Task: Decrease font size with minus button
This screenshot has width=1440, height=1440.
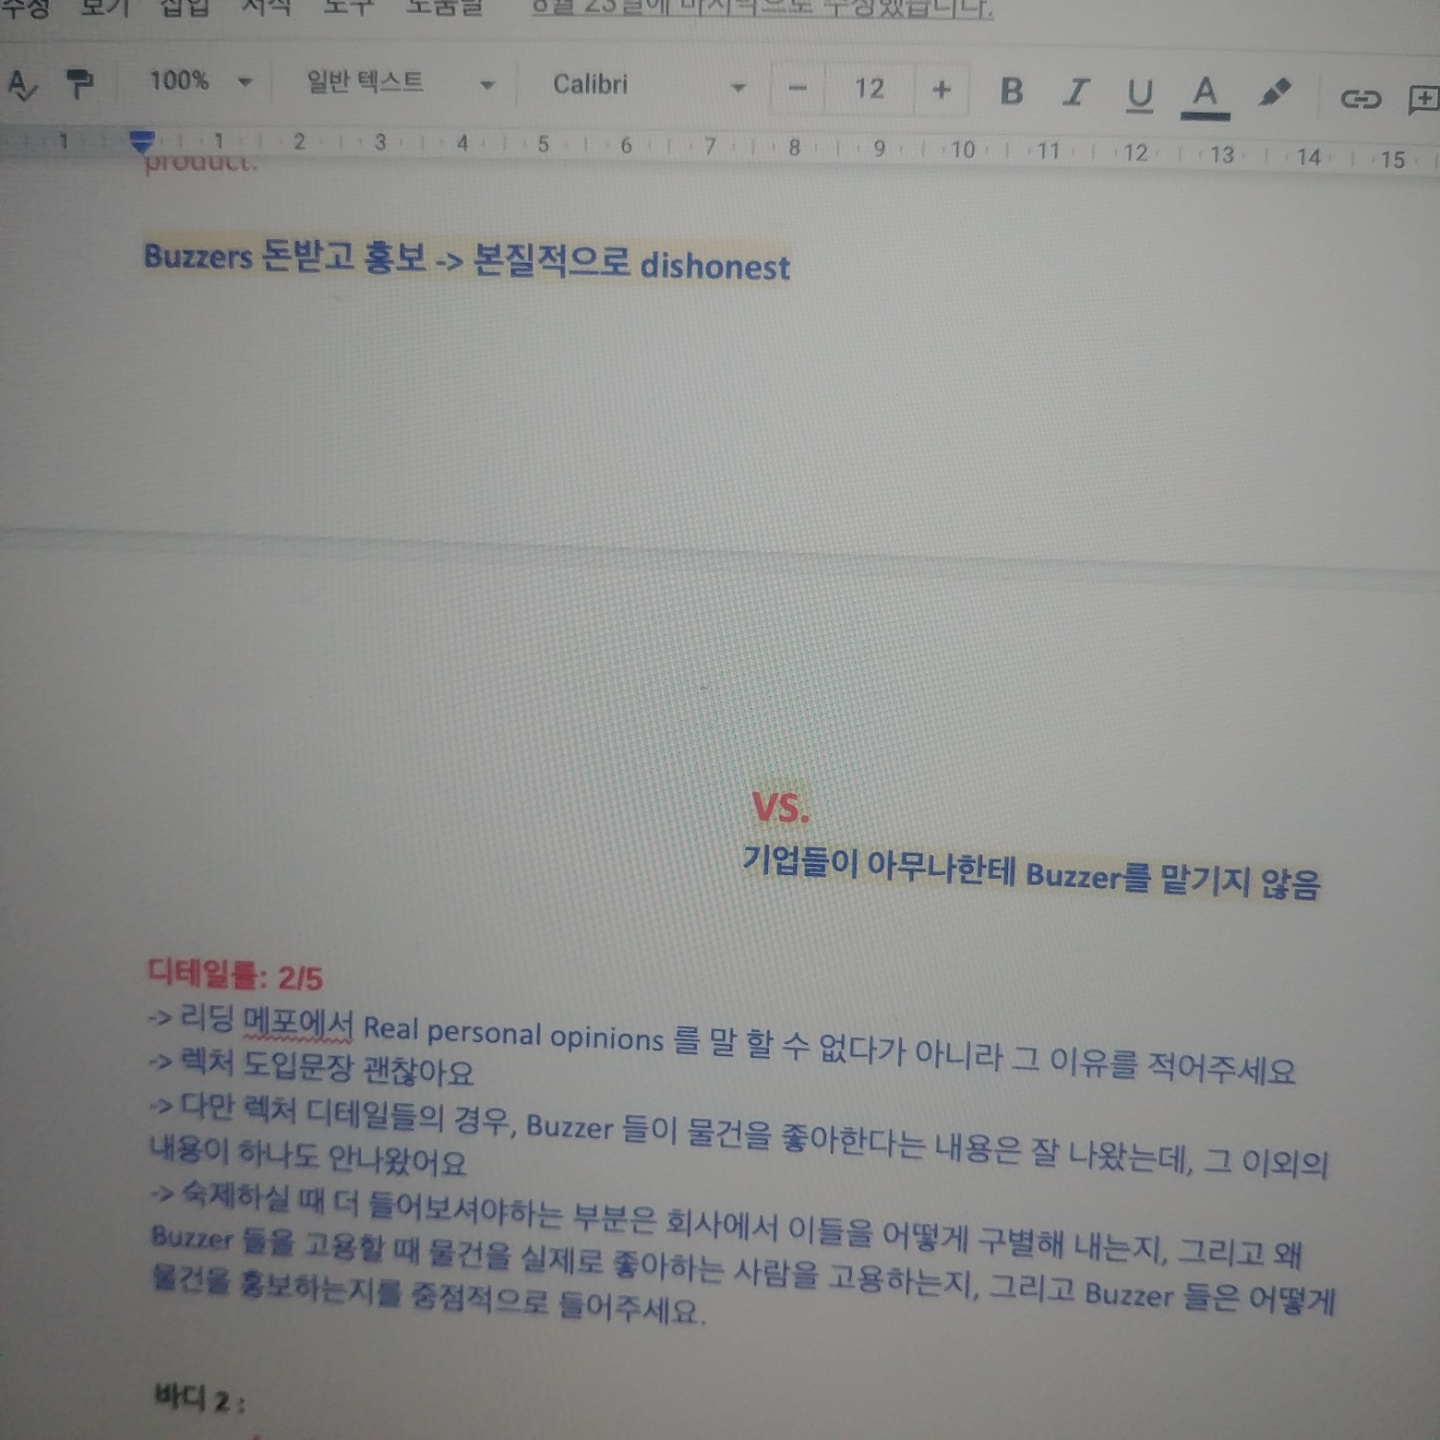Action: click(x=797, y=89)
